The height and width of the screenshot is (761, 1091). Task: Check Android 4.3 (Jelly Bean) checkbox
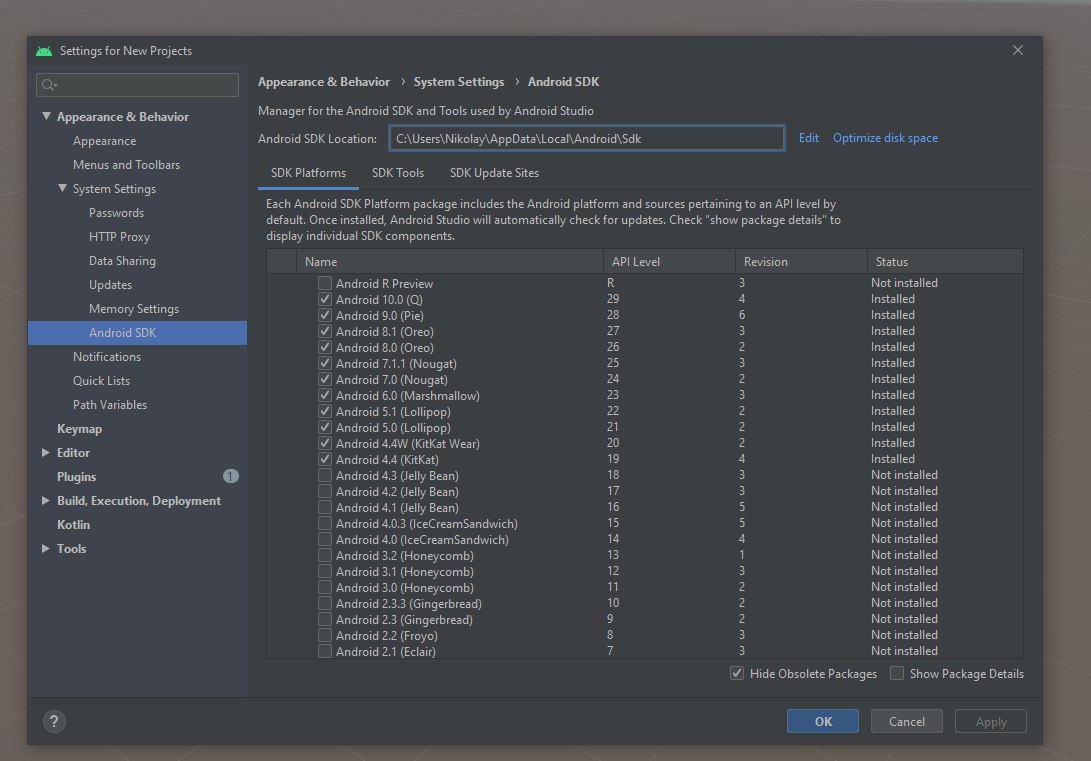[325, 475]
